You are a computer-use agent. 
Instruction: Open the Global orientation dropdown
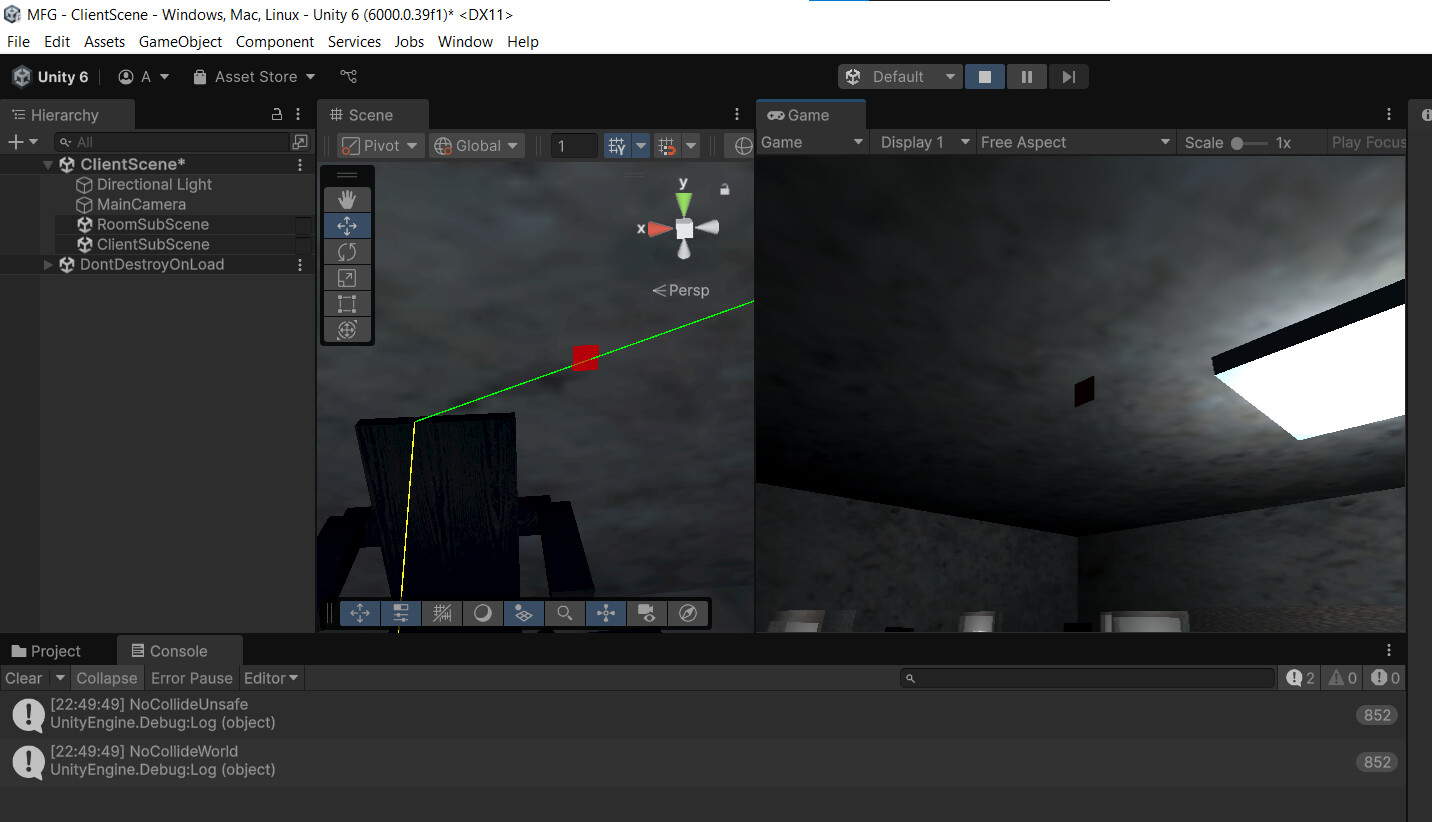(477, 145)
